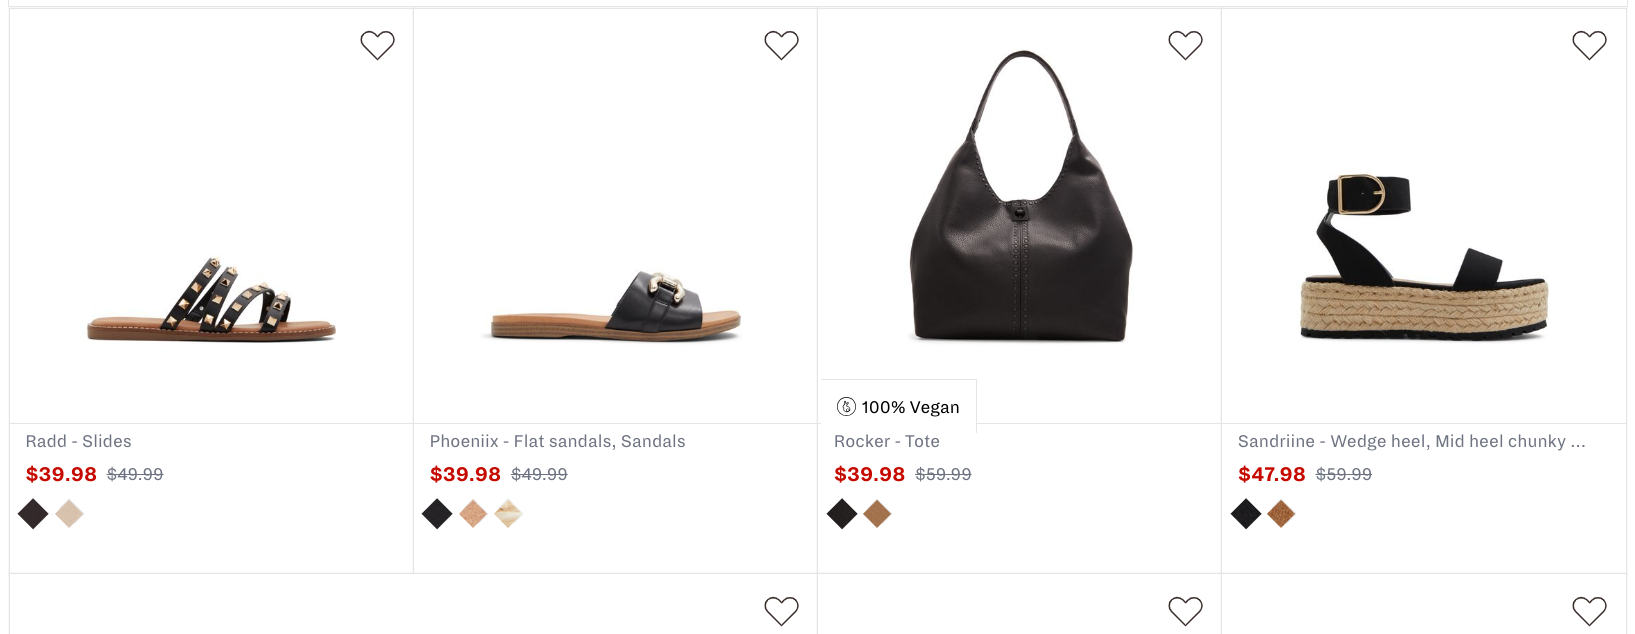View the espadrille platform sandal image
The height and width of the screenshot is (634, 1635).
[x=1424, y=258]
